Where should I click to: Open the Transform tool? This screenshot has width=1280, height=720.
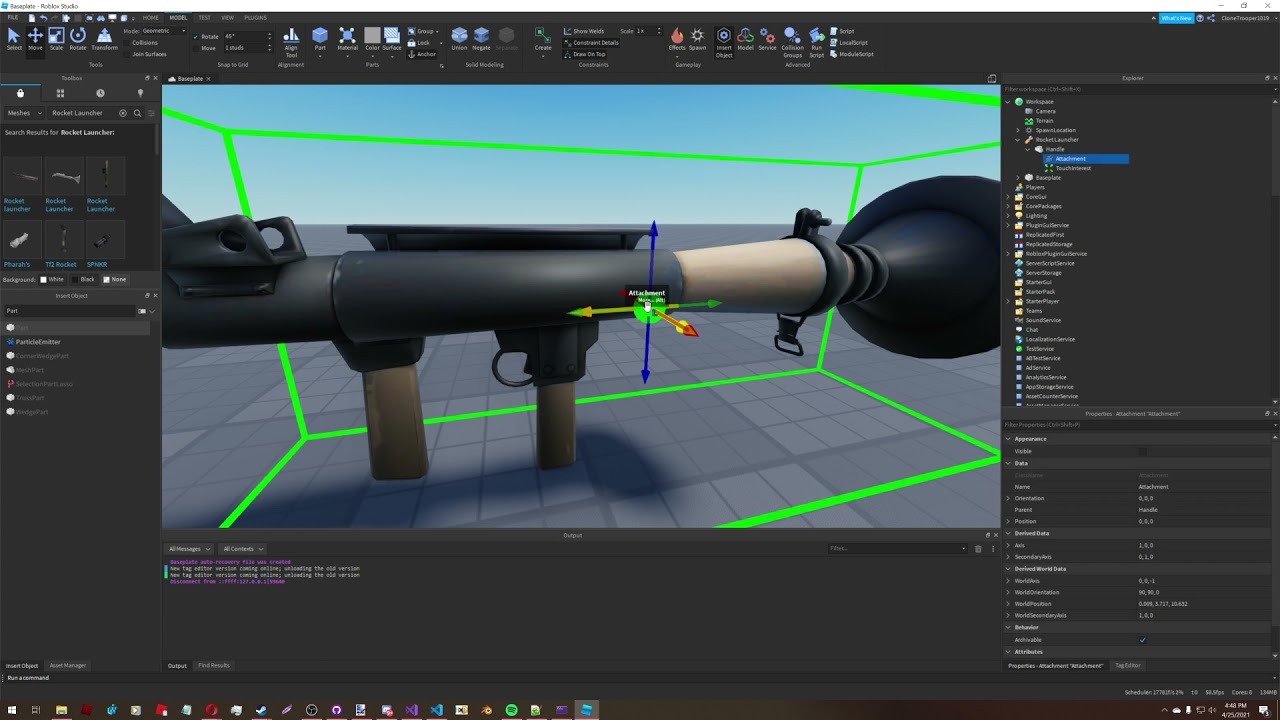pos(104,39)
